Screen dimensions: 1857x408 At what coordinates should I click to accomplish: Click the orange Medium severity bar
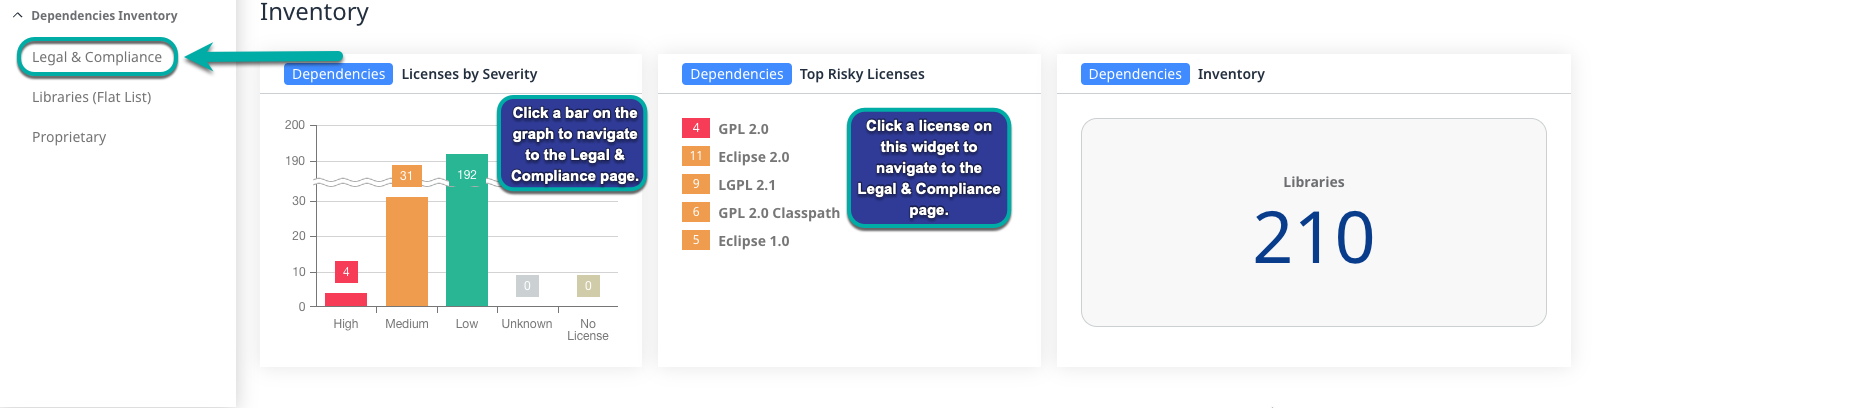[407, 251]
